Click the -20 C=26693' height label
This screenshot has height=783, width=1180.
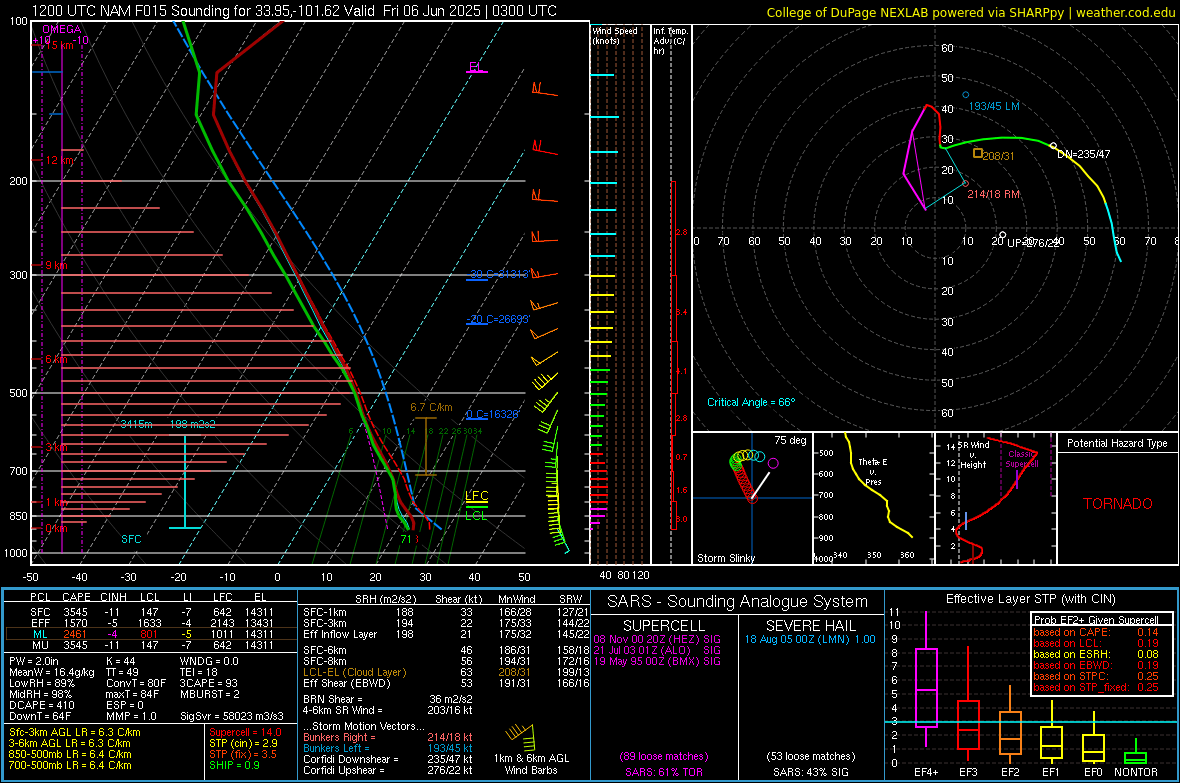click(x=498, y=319)
